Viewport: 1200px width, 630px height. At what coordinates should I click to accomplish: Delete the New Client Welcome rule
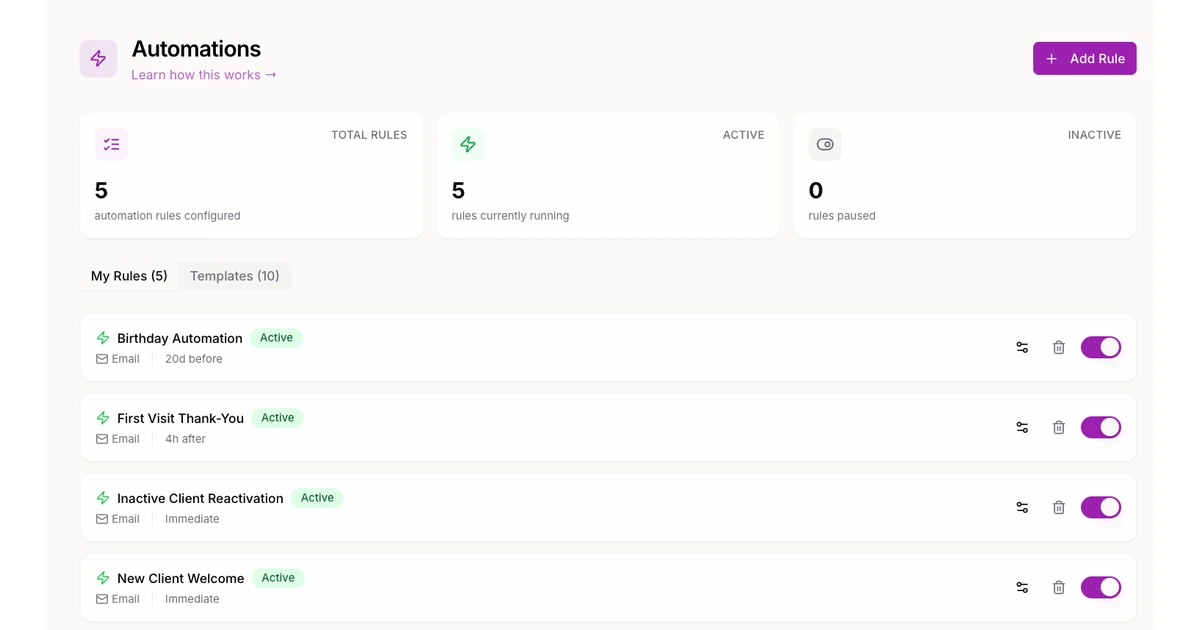click(1058, 588)
